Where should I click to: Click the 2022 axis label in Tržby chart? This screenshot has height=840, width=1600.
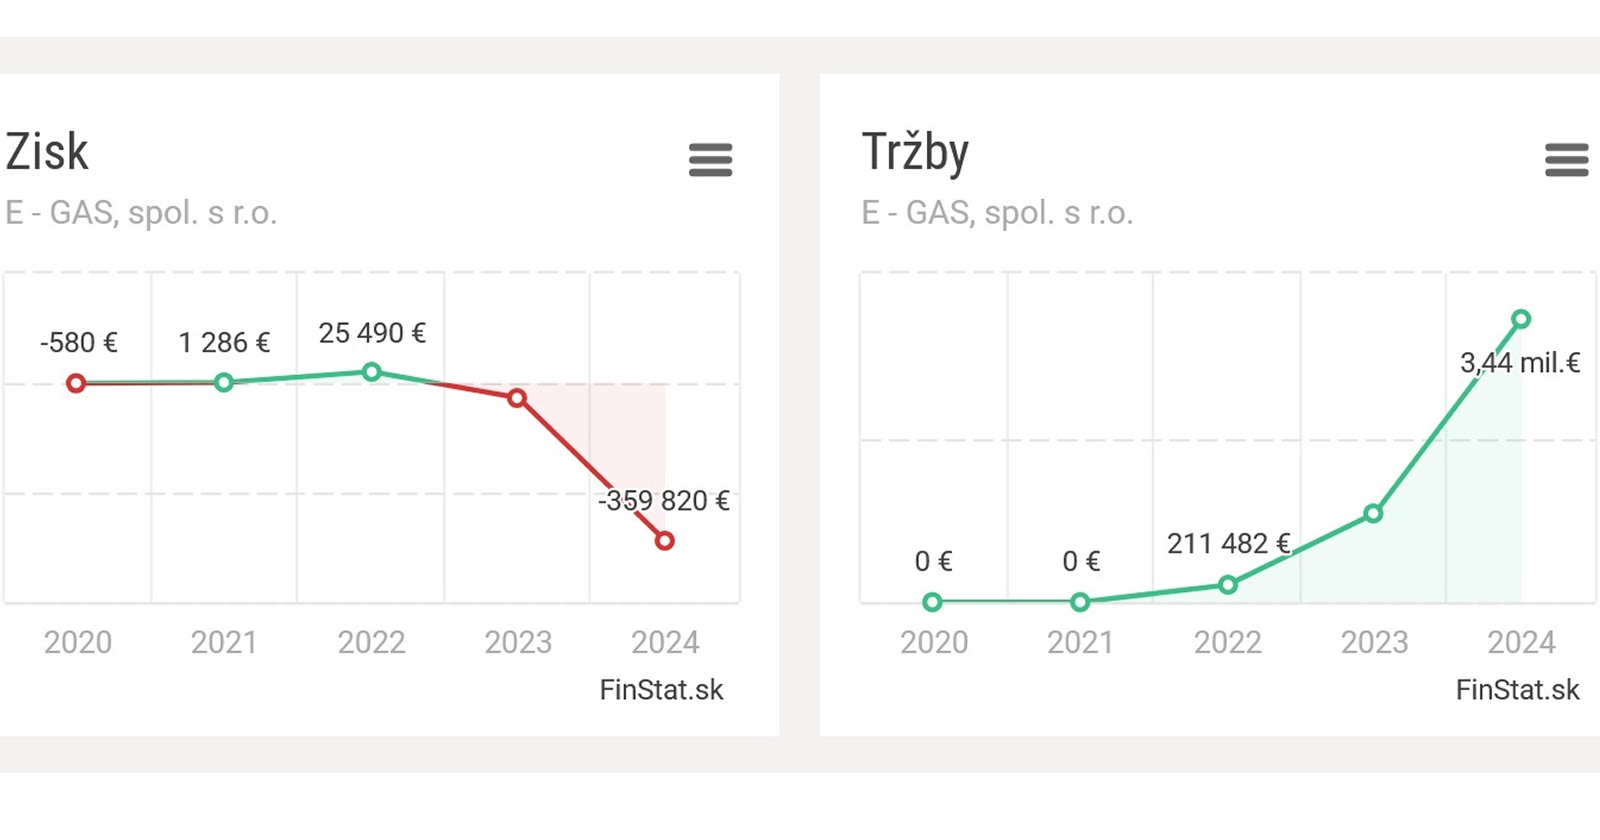tap(1228, 642)
